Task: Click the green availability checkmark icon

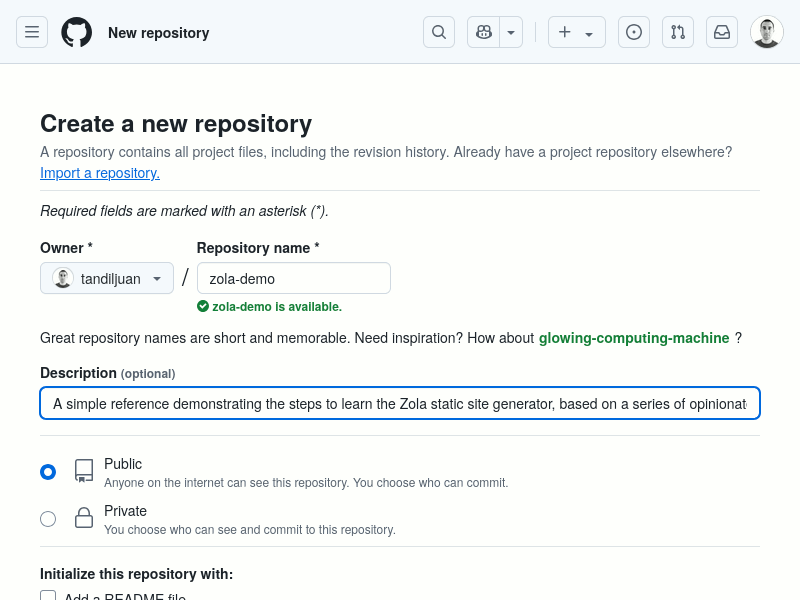Action: tap(203, 306)
